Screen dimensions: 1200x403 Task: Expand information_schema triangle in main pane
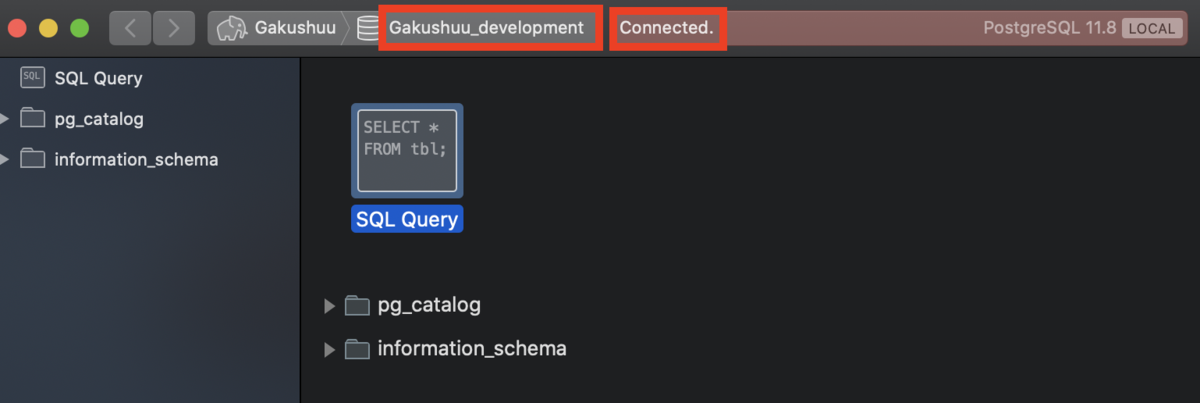pyautogui.click(x=330, y=349)
